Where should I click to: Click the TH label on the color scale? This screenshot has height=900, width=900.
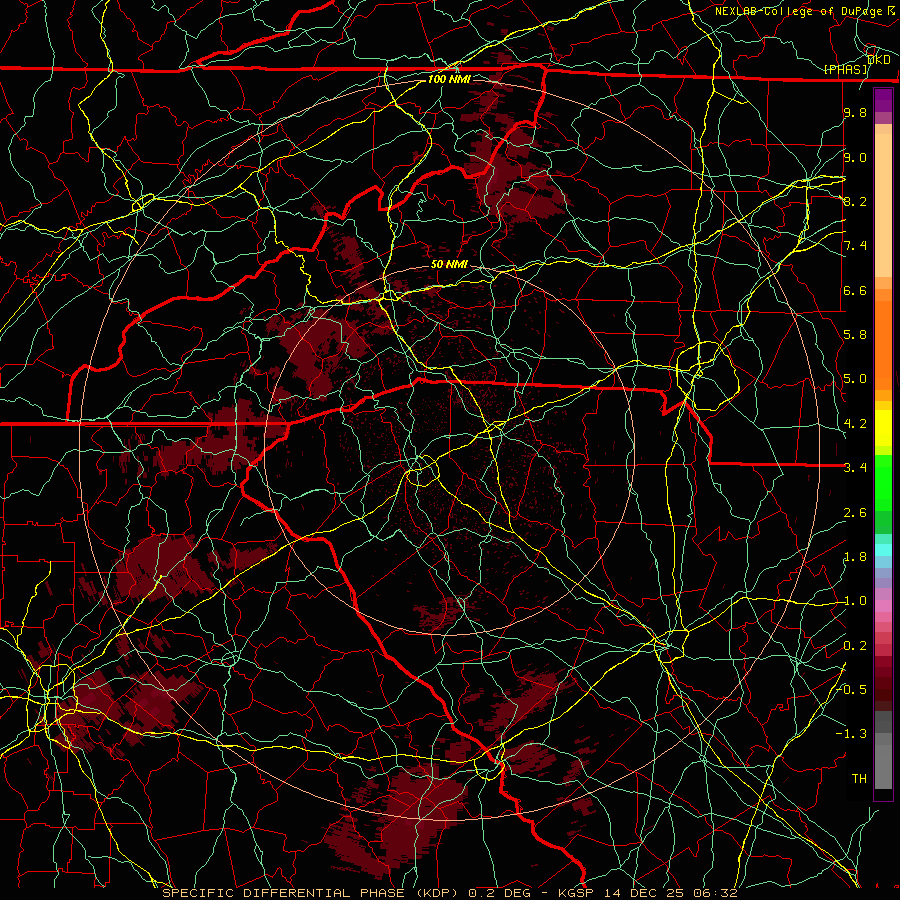tap(859, 778)
